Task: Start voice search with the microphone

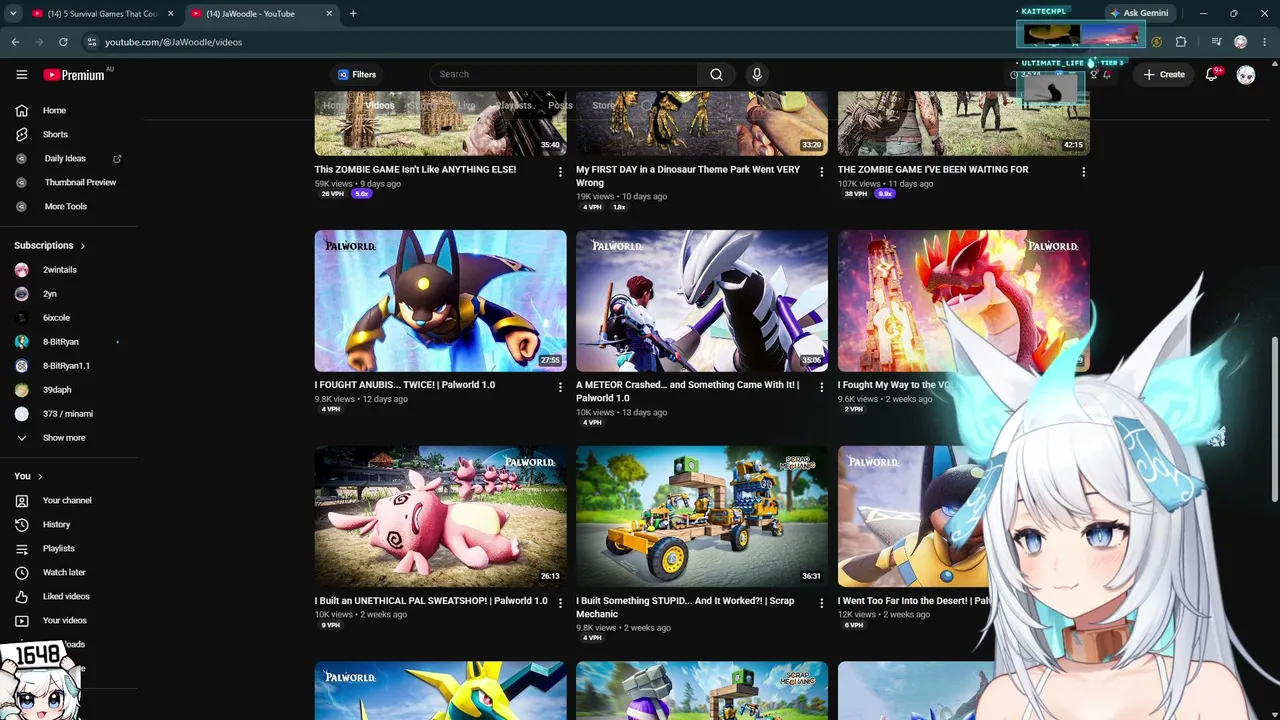Action: pos(757,74)
